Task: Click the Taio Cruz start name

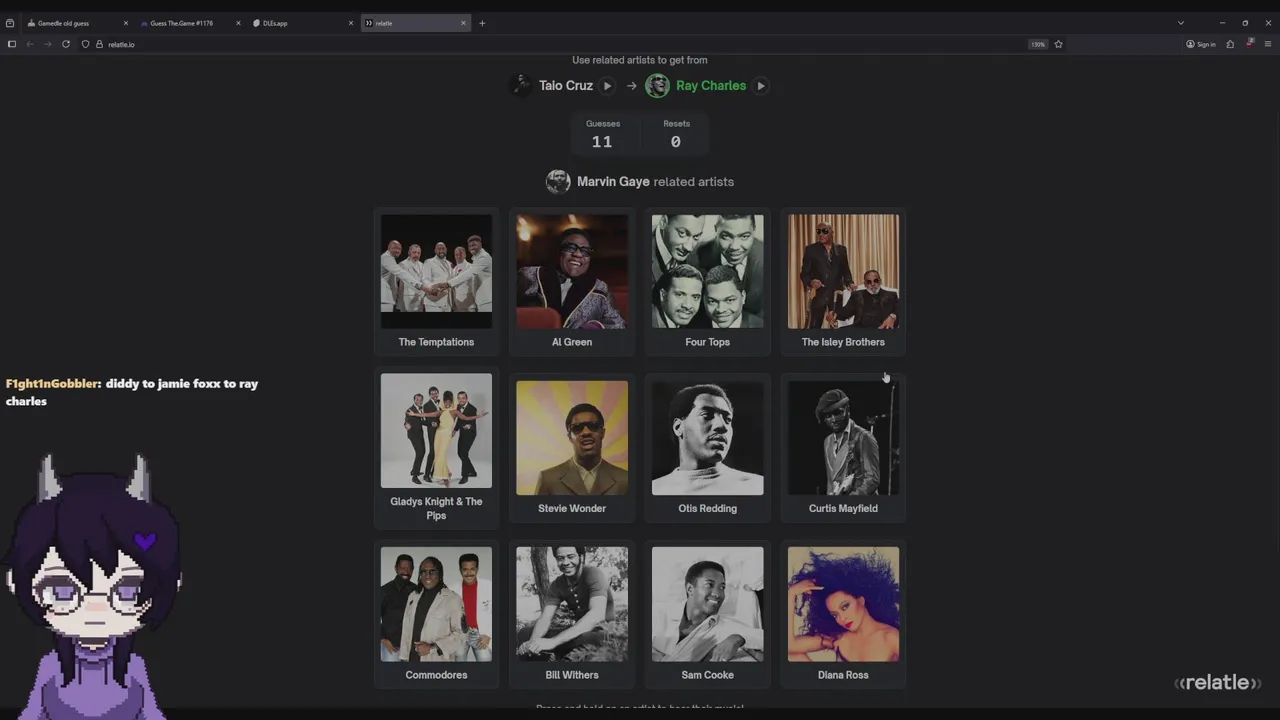Action: click(x=566, y=86)
